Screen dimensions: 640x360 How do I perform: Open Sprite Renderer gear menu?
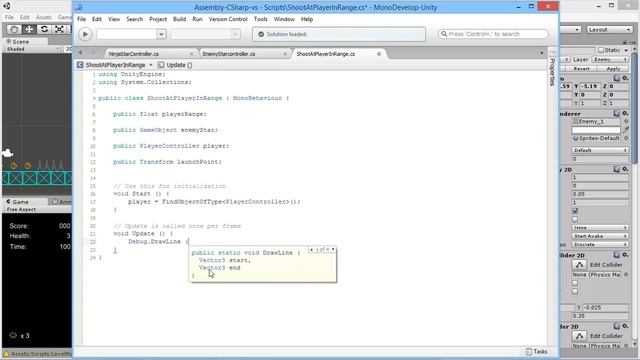click(625, 113)
